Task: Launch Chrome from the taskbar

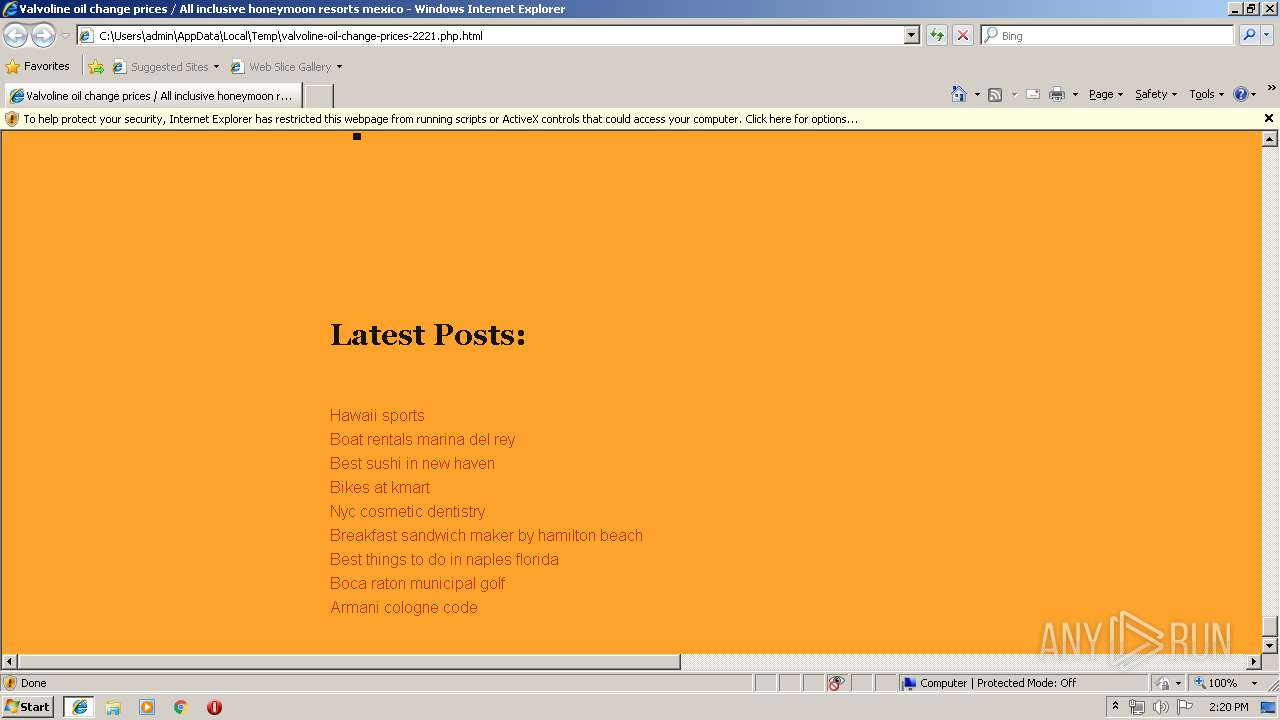Action: tap(180, 707)
